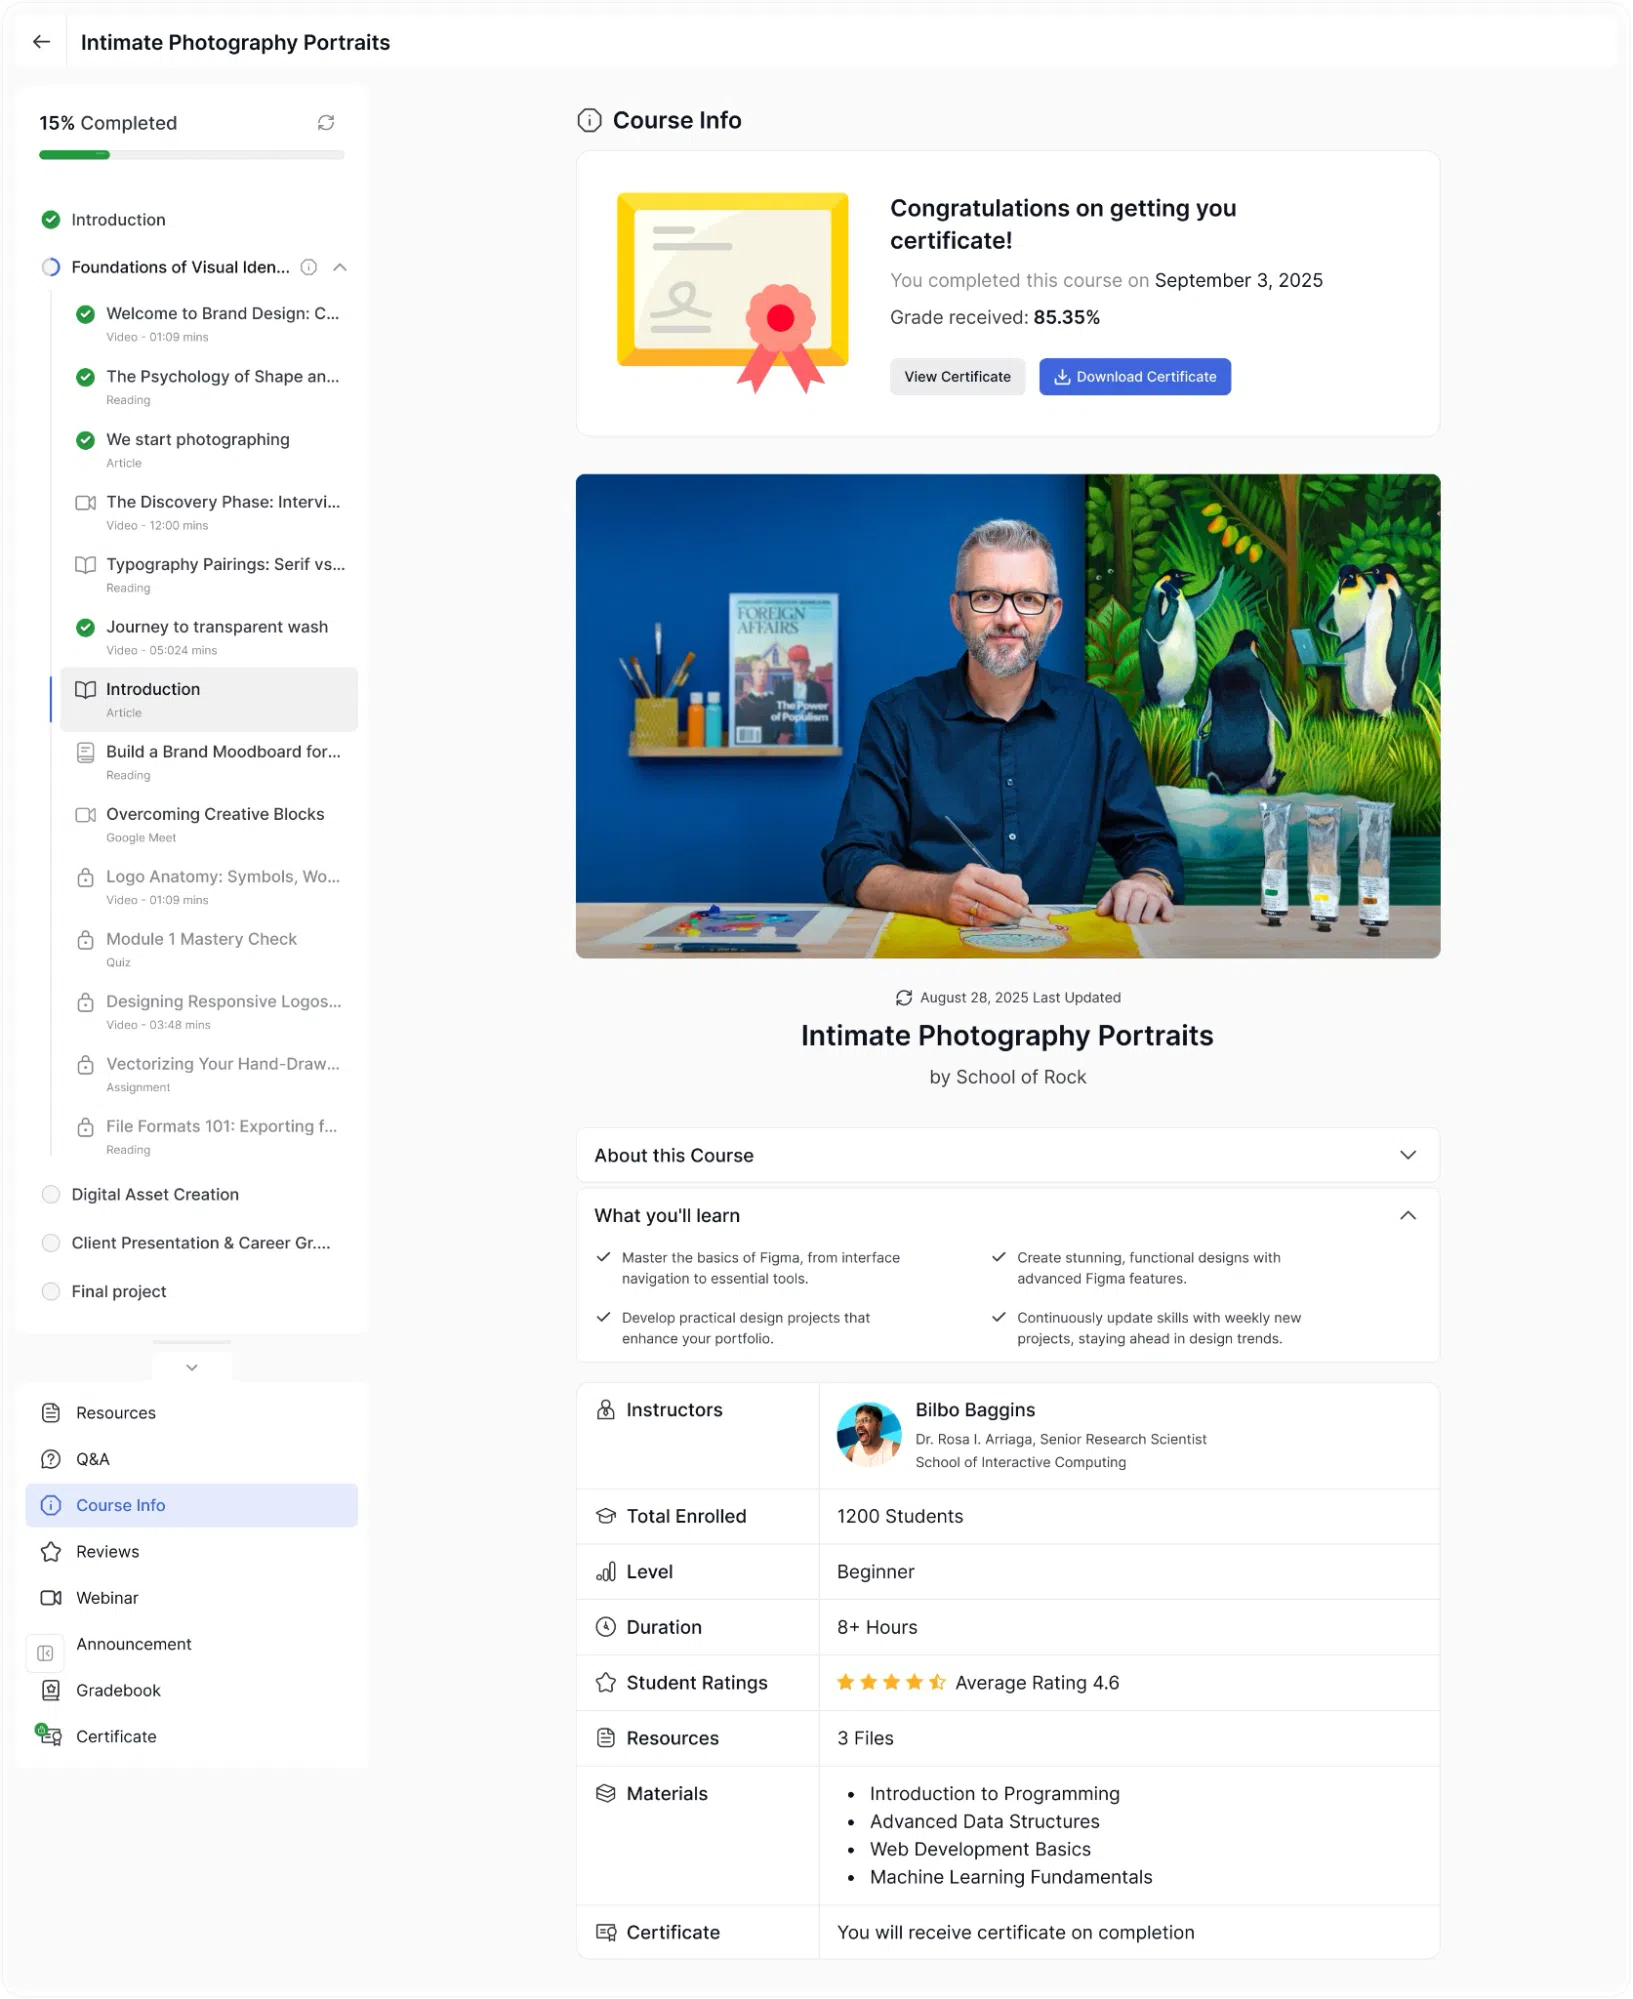1633x1999 pixels.
Task: Click video icon for Overcoming Creative Blocks
Action: tap(86, 815)
